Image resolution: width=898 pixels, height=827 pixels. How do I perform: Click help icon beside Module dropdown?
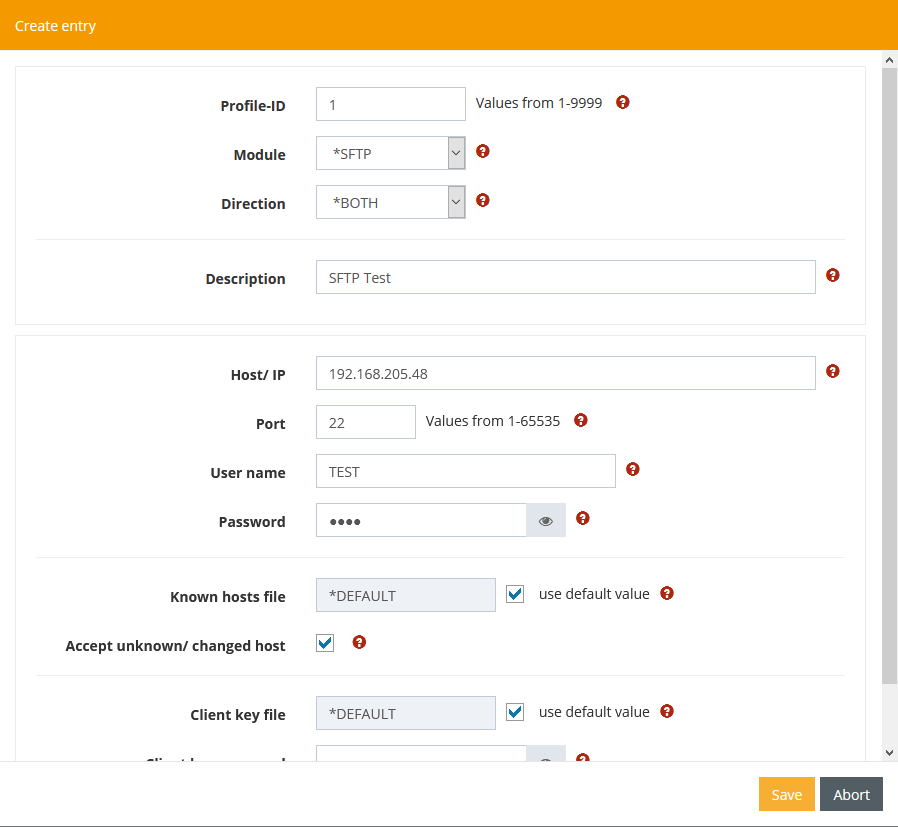(483, 151)
